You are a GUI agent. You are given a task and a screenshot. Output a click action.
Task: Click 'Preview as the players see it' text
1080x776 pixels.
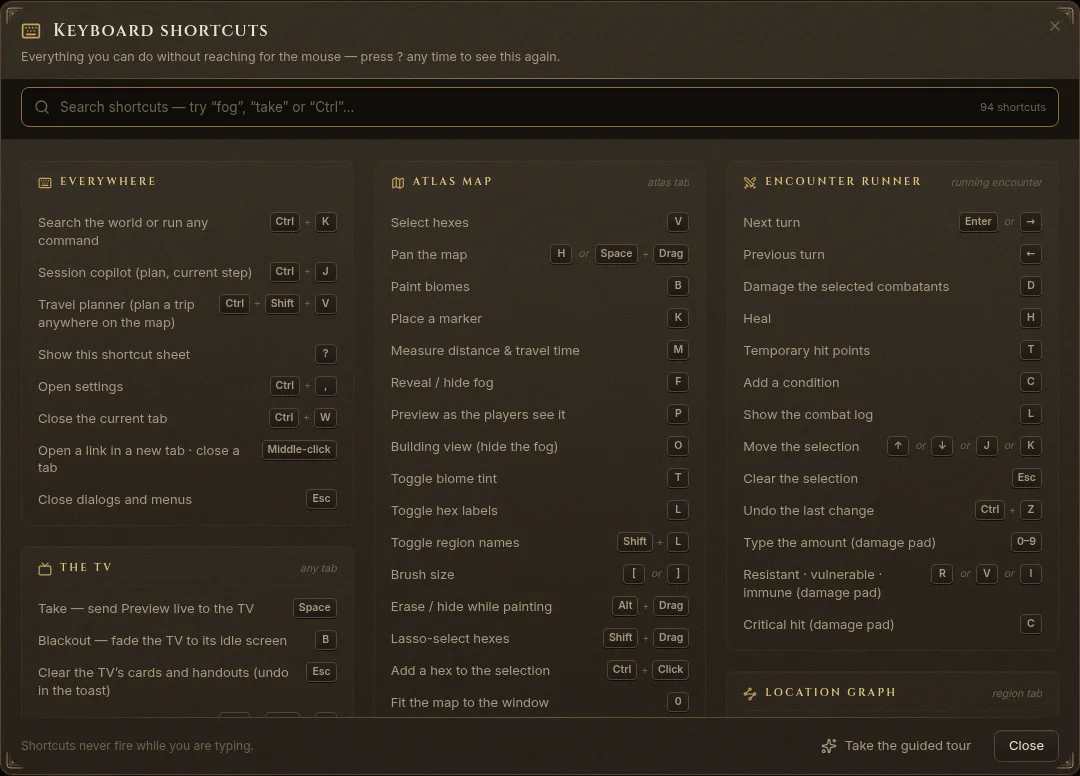point(477,415)
